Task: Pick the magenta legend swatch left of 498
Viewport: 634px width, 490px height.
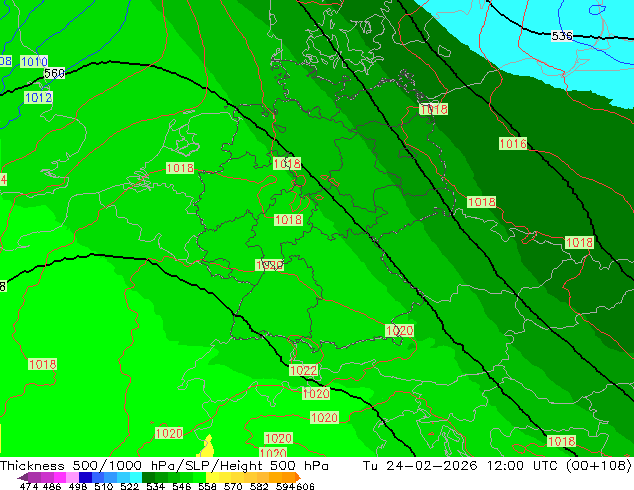Action: pos(59,477)
